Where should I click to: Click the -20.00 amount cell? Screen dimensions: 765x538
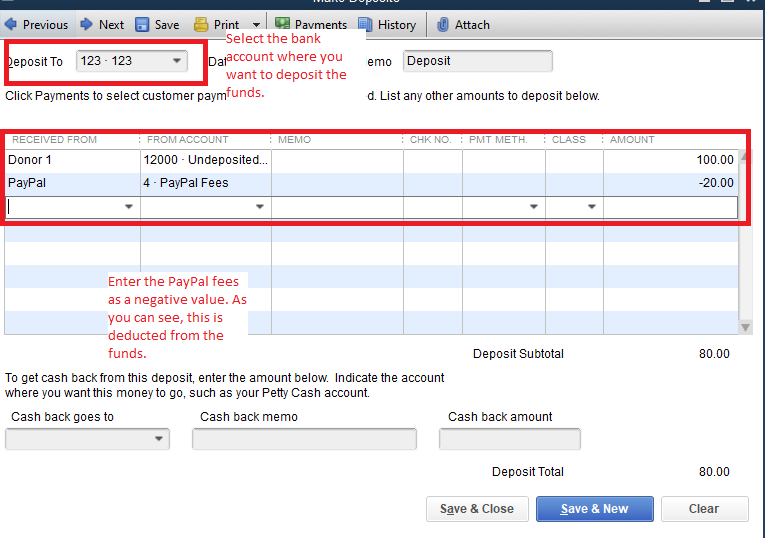[x=670, y=183]
